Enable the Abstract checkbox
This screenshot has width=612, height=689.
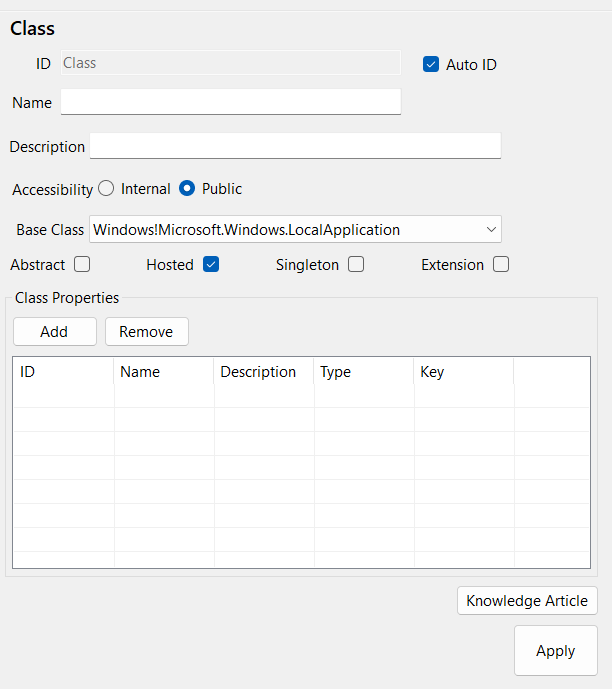point(82,265)
